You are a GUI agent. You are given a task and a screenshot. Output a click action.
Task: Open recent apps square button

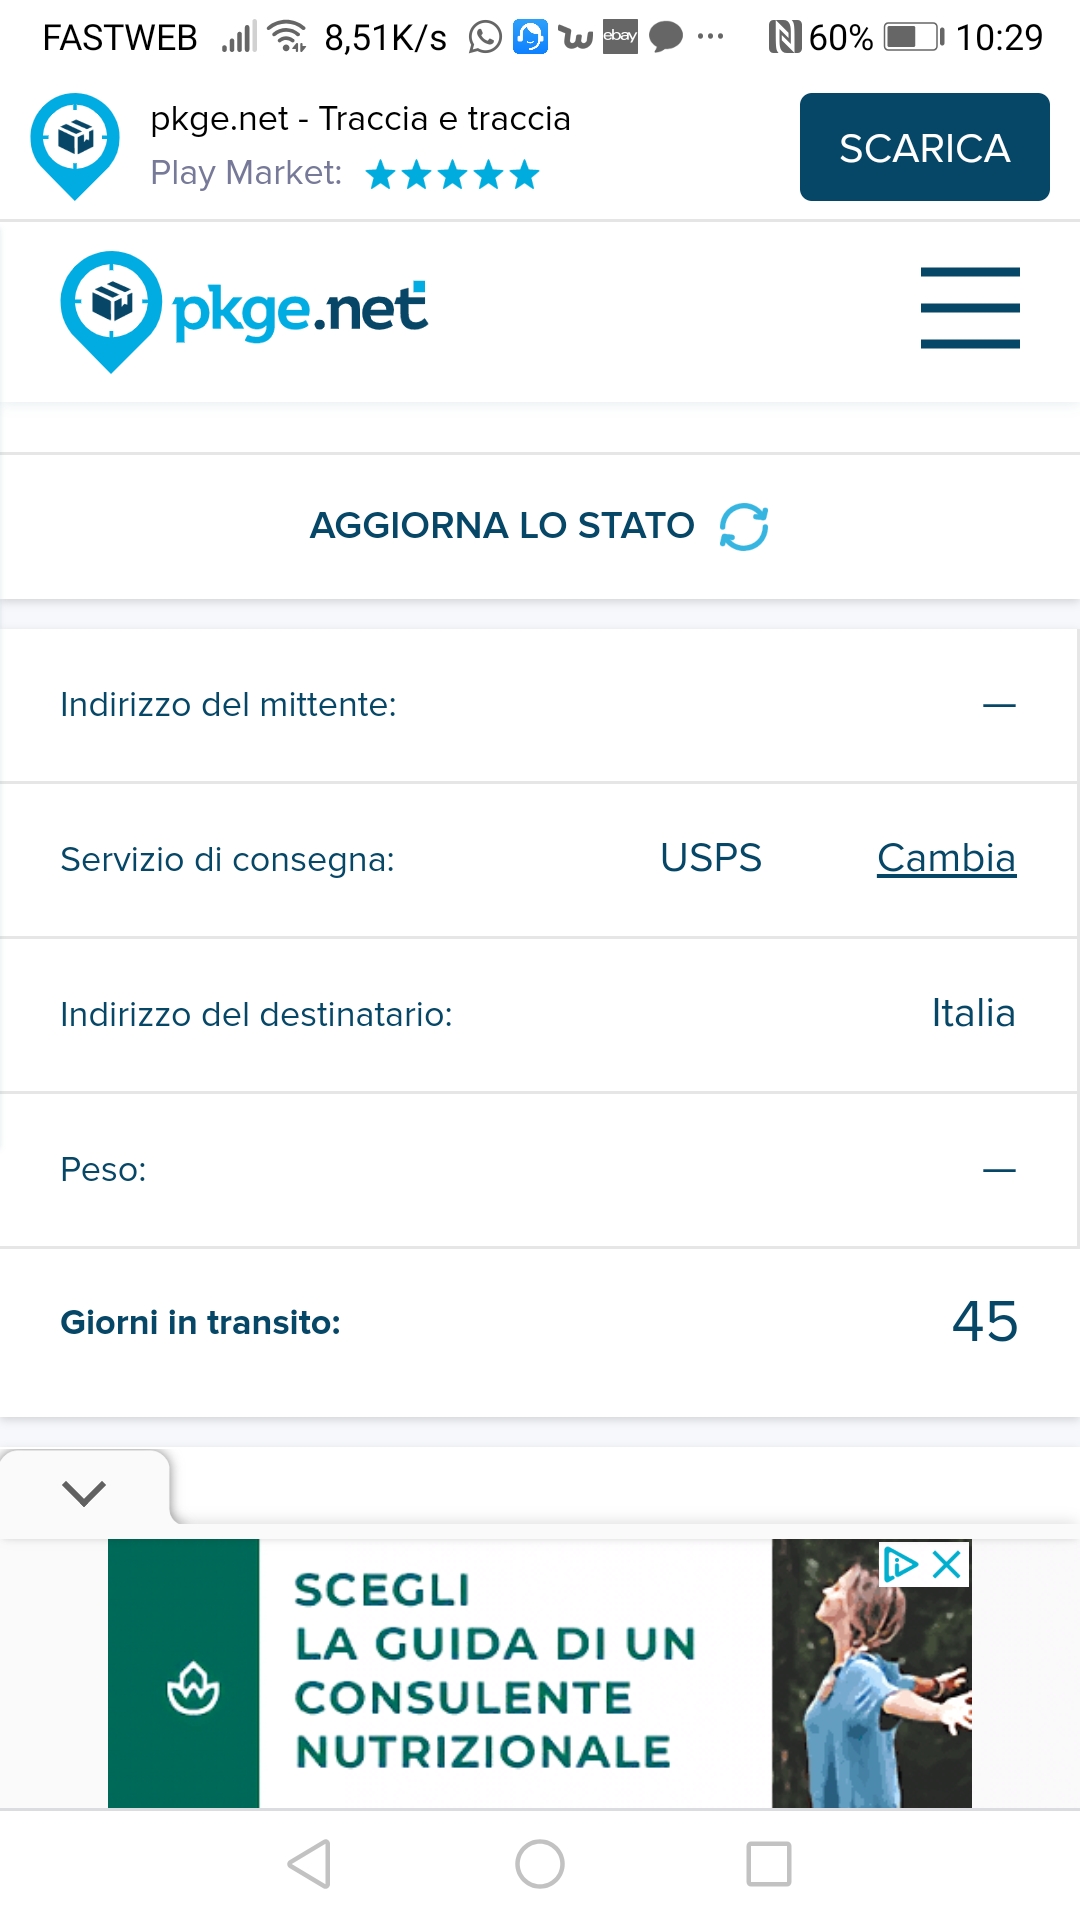click(x=769, y=1864)
